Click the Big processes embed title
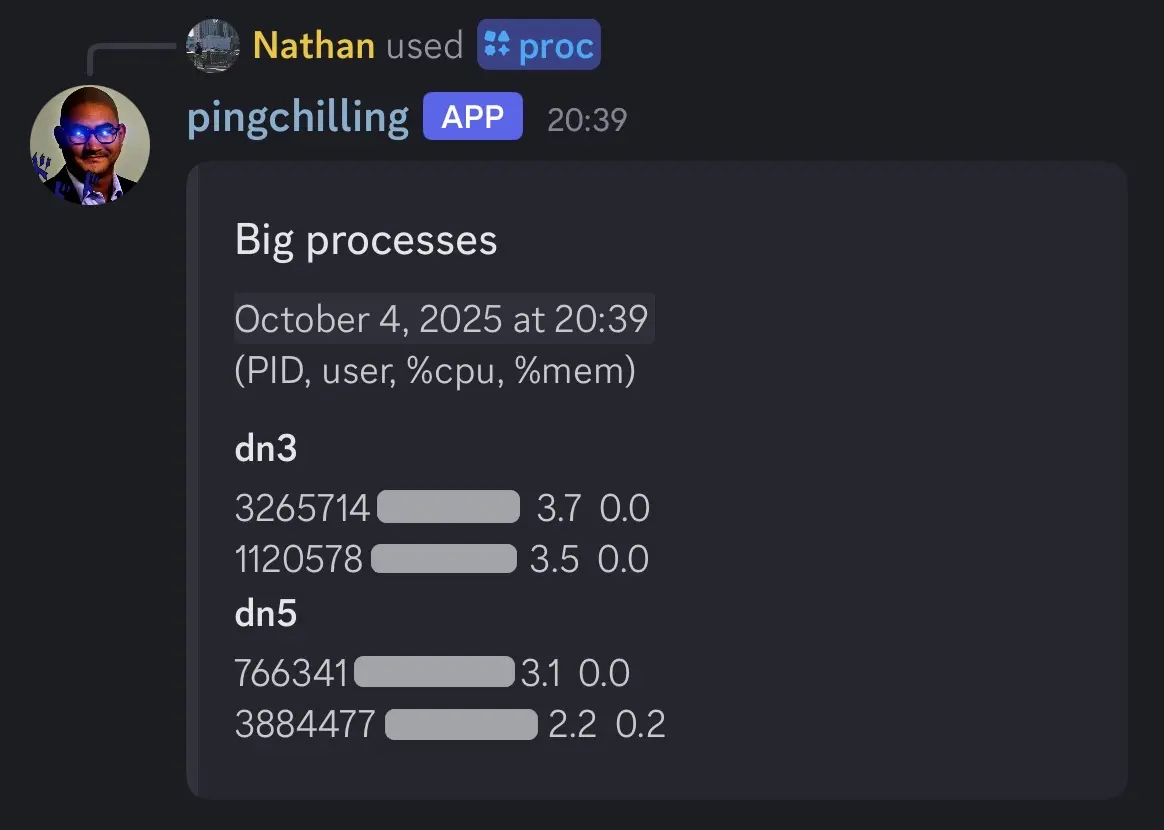The width and height of the screenshot is (1164, 830). coord(366,240)
